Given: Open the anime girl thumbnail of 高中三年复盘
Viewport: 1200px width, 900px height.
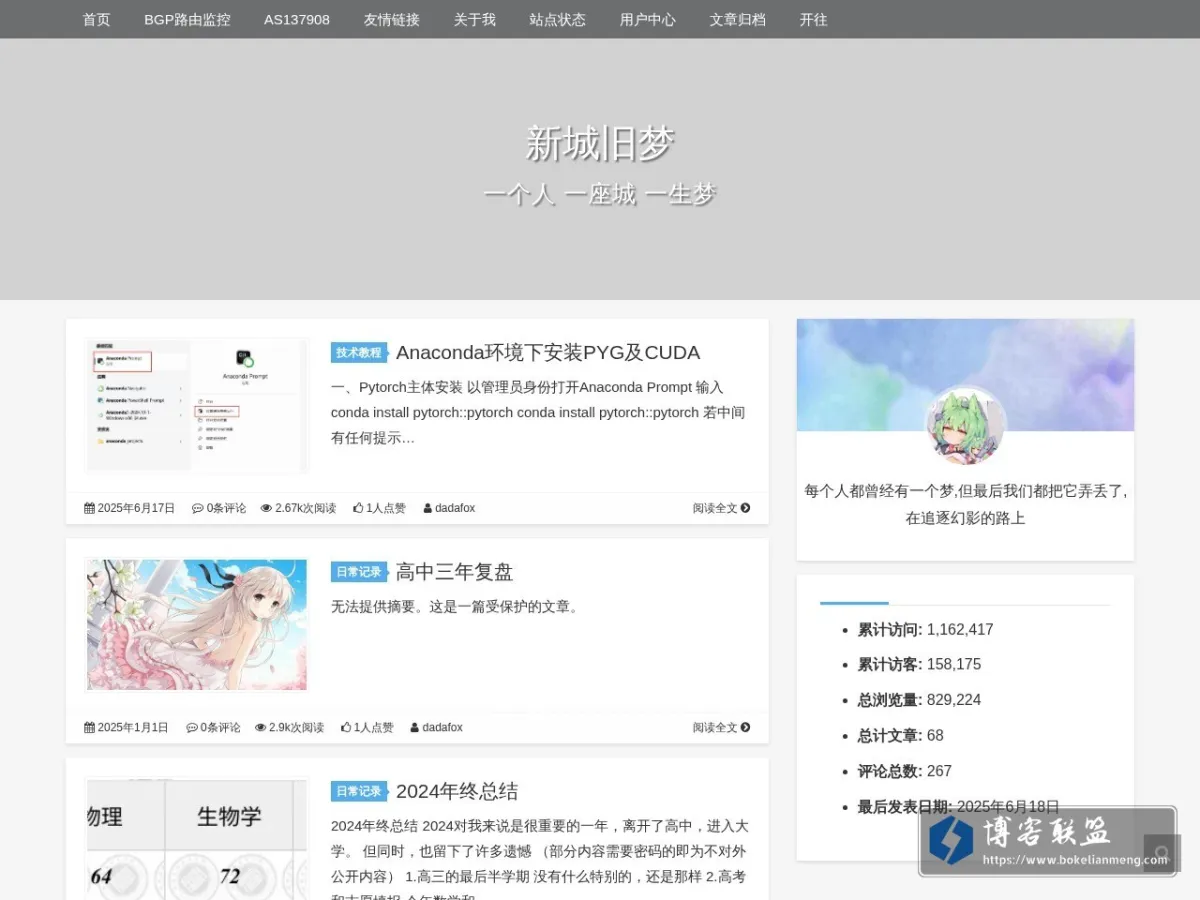Looking at the screenshot, I should point(197,625).
